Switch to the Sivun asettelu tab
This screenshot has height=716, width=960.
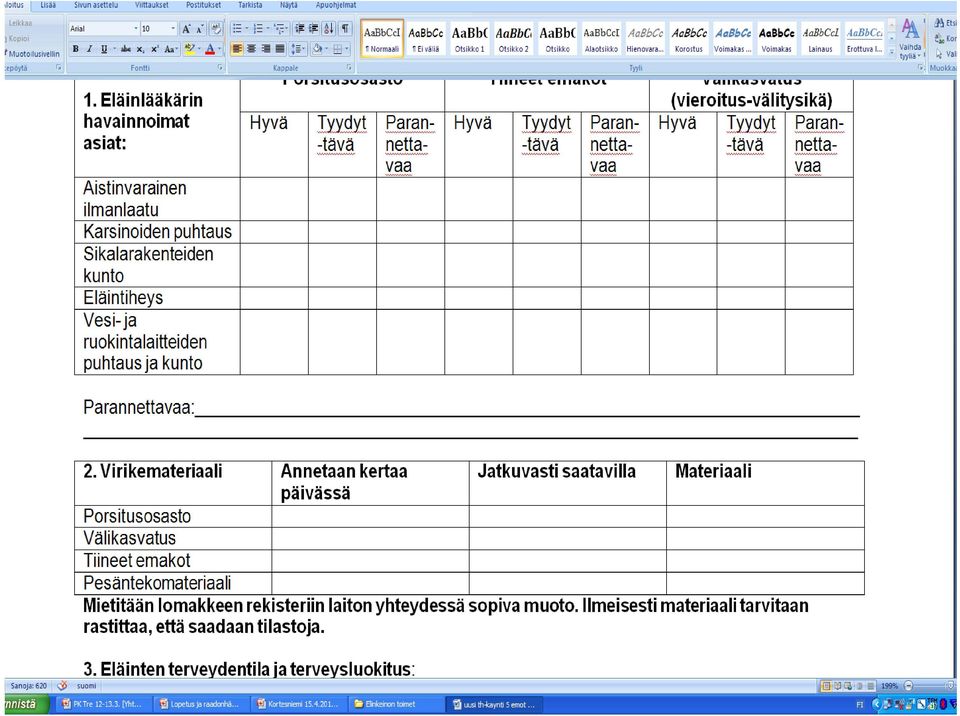pyautogui.click(x=96, y=5)
